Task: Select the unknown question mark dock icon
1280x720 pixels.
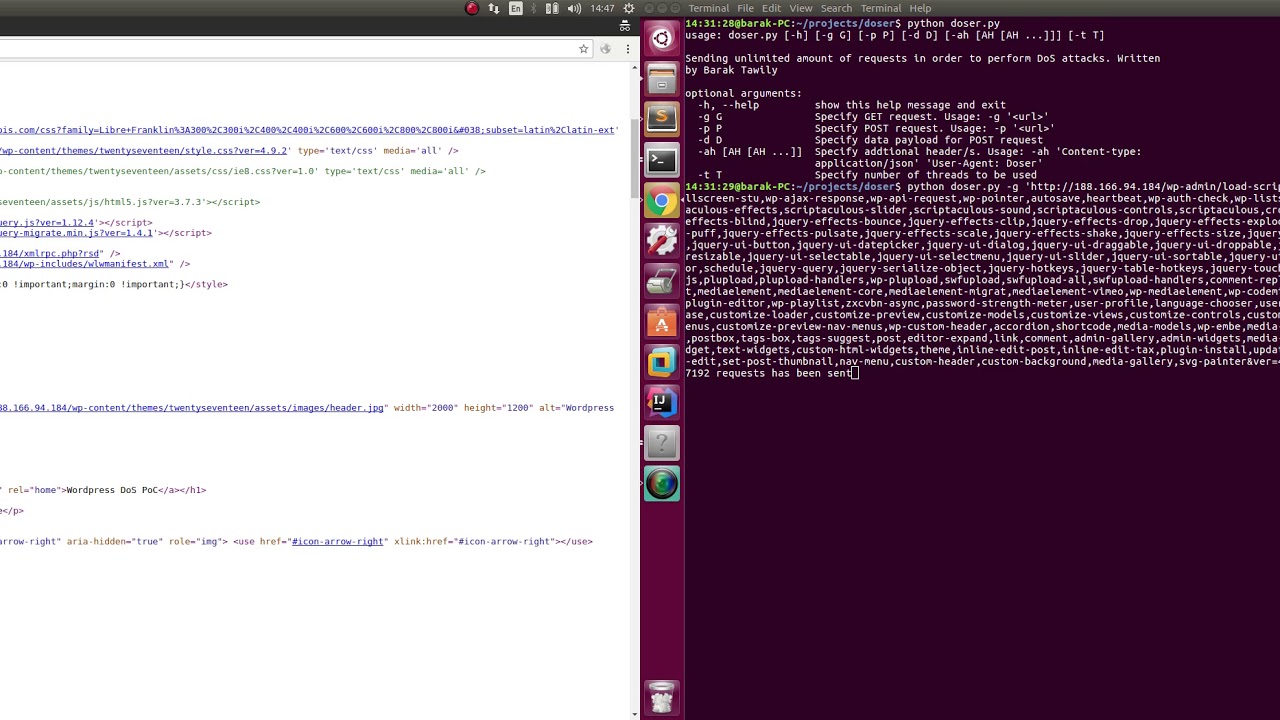Action: pyautogui.click(x=661, y=444)
